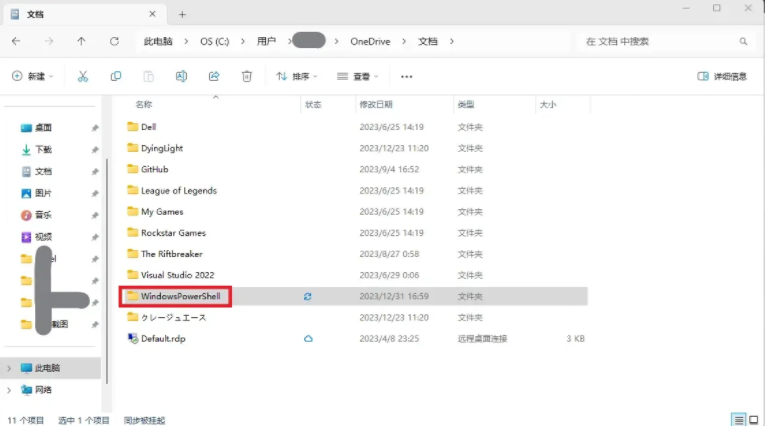The height and width of the screenshot is (426, 767).
Task: Expand the 网络 tree node
Action: pyautogui.click(x=9, y=390)
